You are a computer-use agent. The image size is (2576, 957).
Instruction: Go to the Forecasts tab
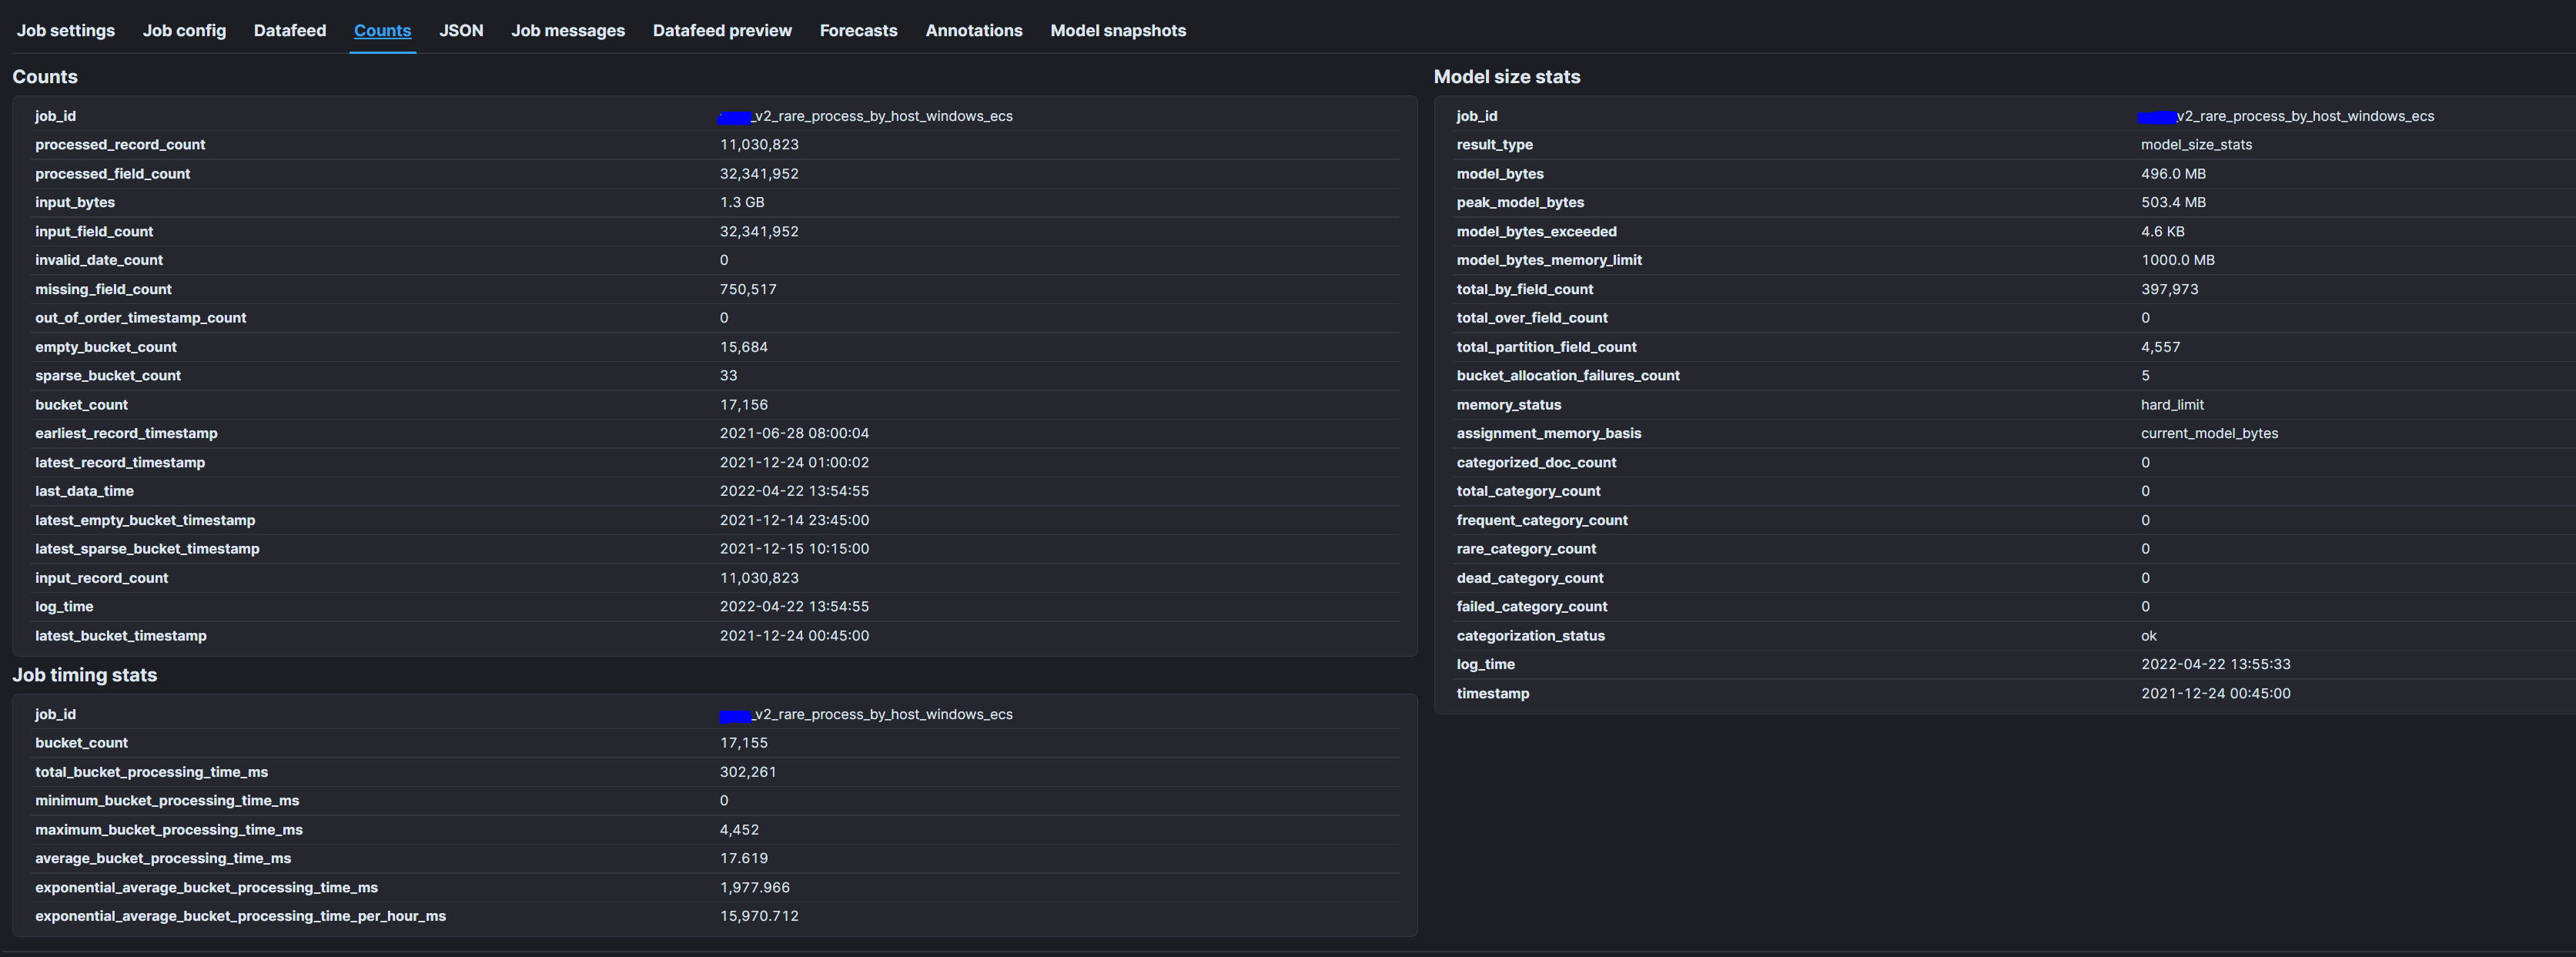click(858, 30)
